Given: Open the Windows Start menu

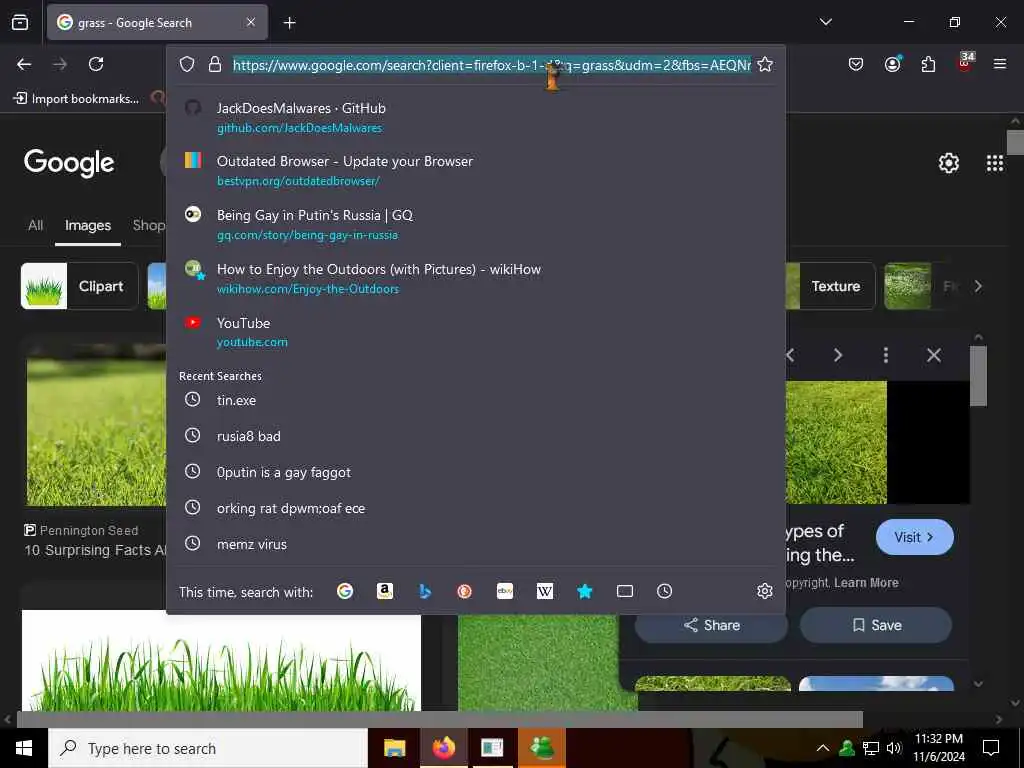Looking at the screenshot, I should [x=24, y=748].
